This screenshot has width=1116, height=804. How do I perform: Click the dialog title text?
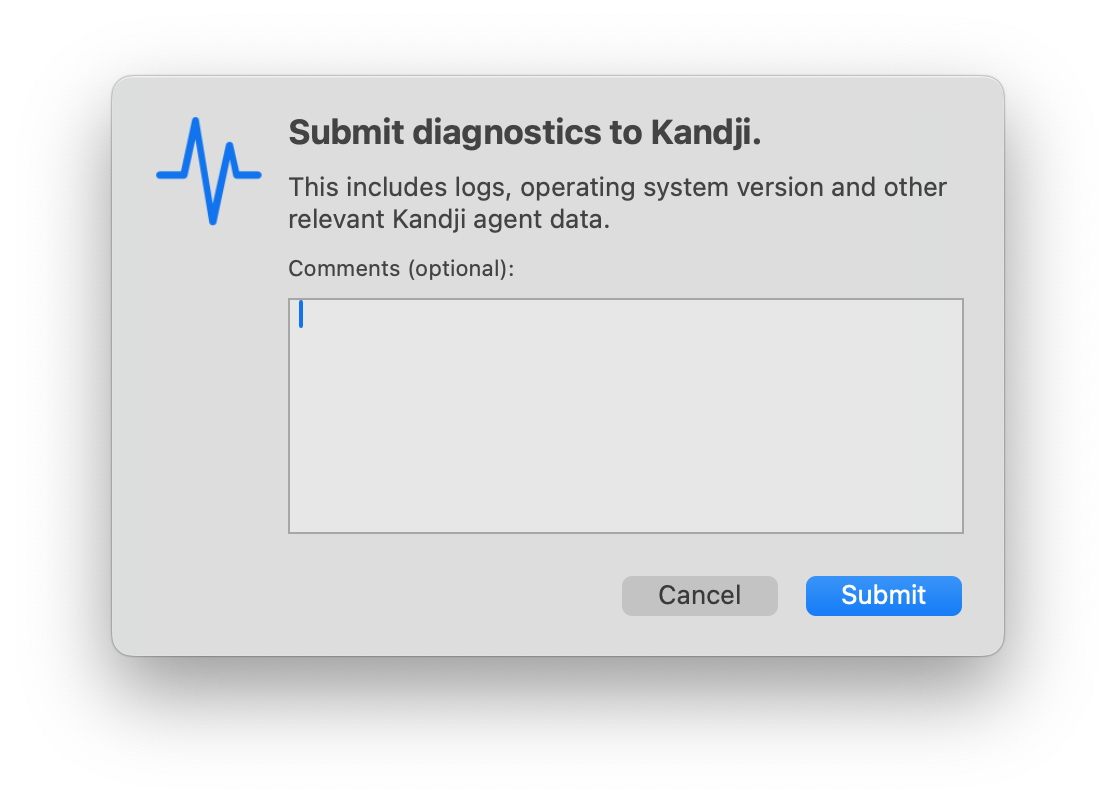(524, 132)
